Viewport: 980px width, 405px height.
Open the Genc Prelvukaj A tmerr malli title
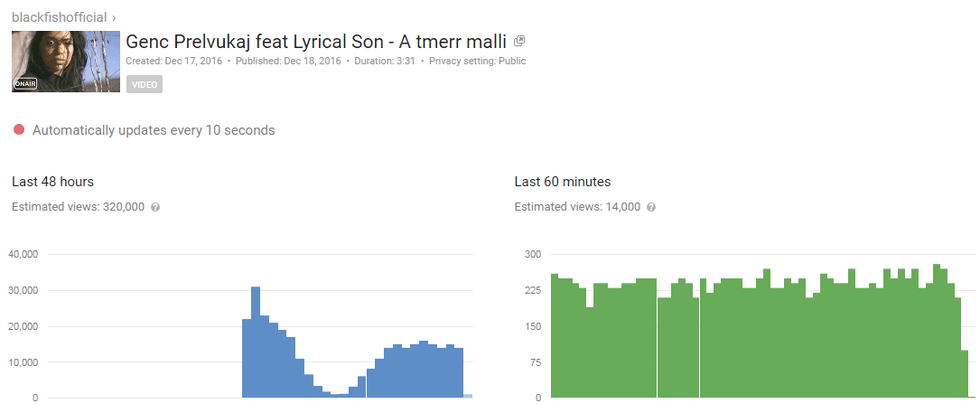coord(316,42)
